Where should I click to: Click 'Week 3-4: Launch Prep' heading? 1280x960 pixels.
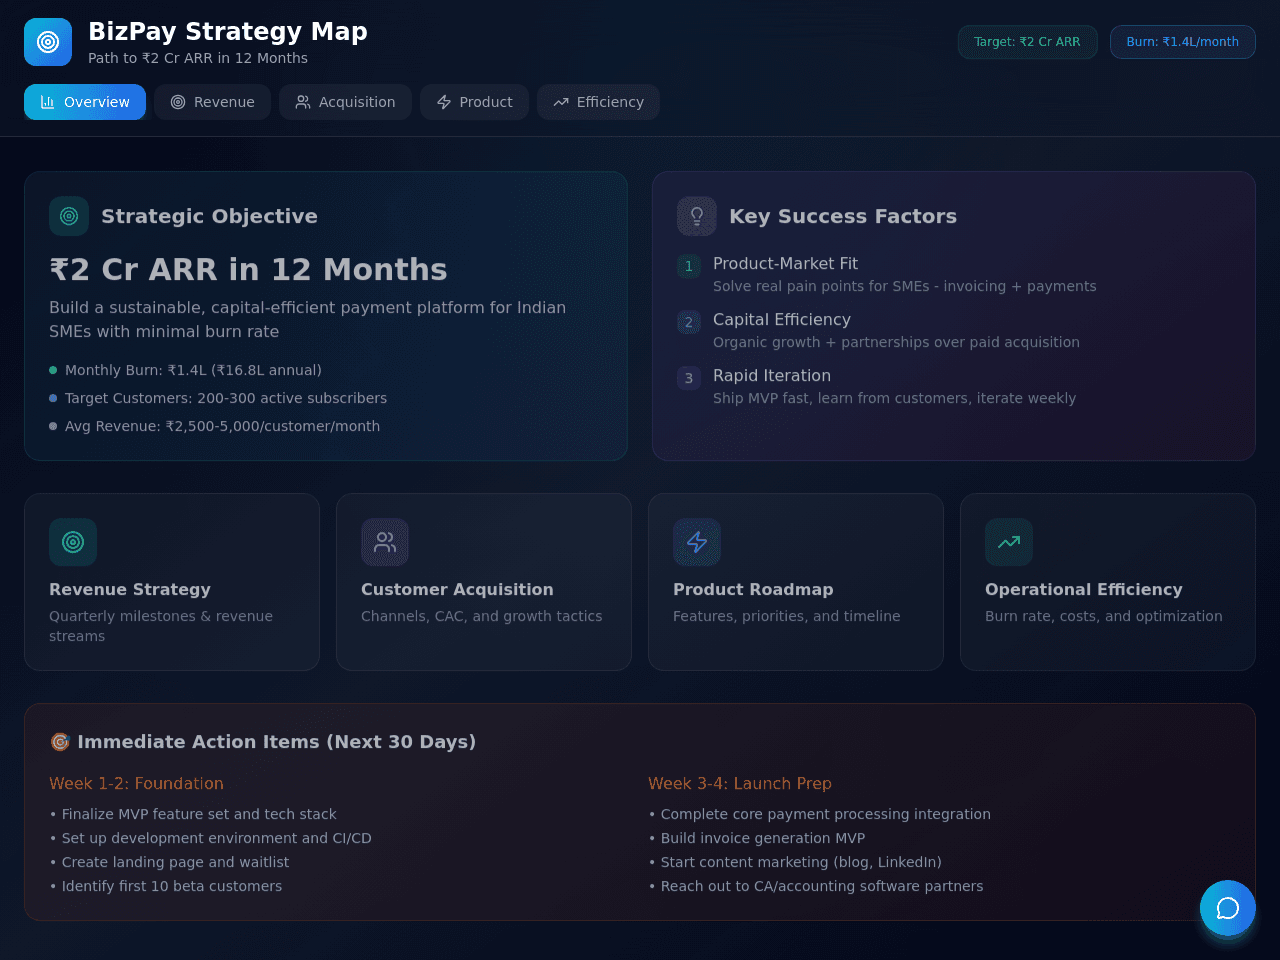[740, 783]
